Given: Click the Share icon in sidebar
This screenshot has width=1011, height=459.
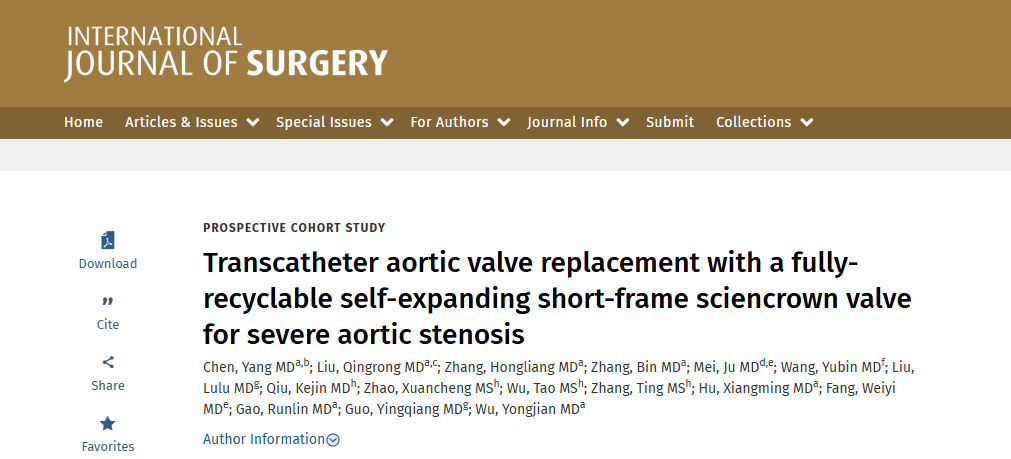Looking at the screenshot, I should (108, 362).
